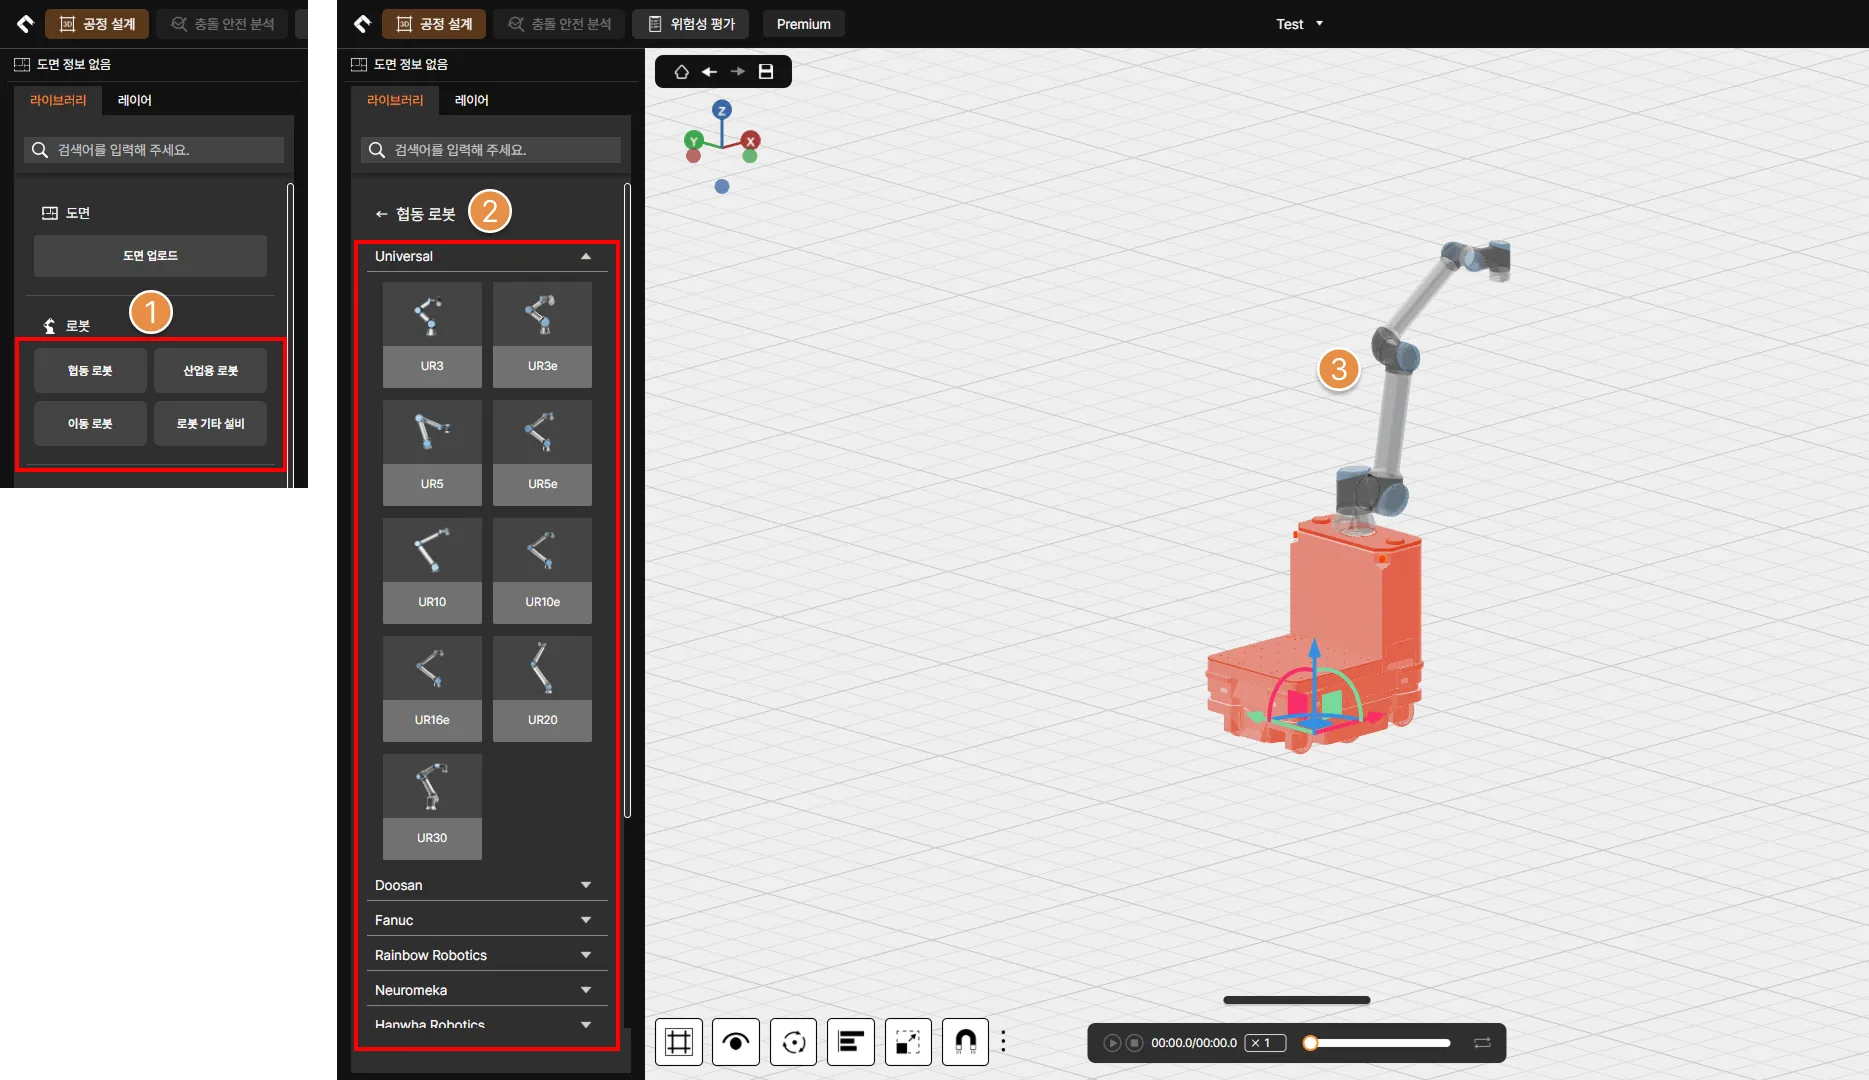This screenshot has height=1080, width=1869.
Task: Open the 로봇 기타 설비 category button
Action: click(210, 424)
